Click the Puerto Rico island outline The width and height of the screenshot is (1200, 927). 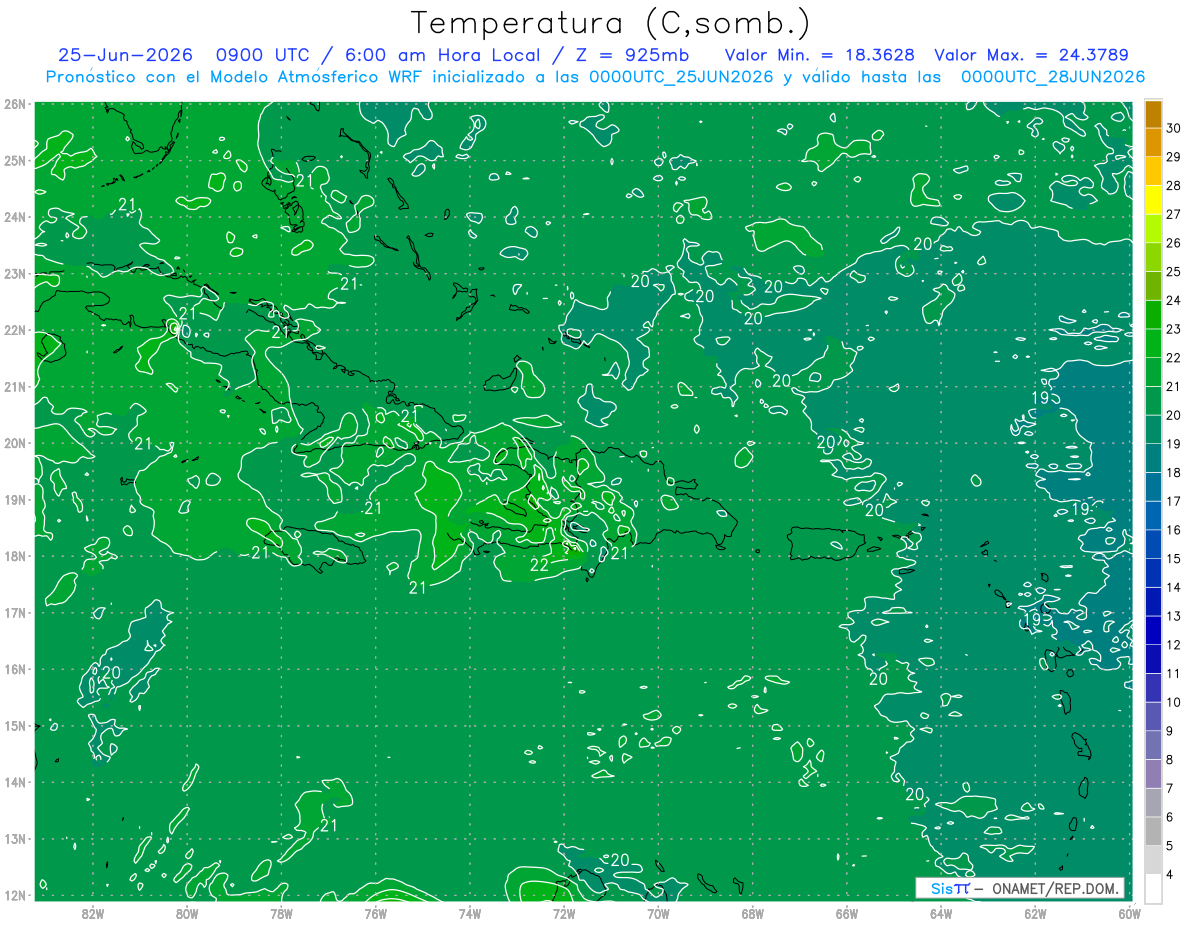pyautogui.click(x=828, y=544)
